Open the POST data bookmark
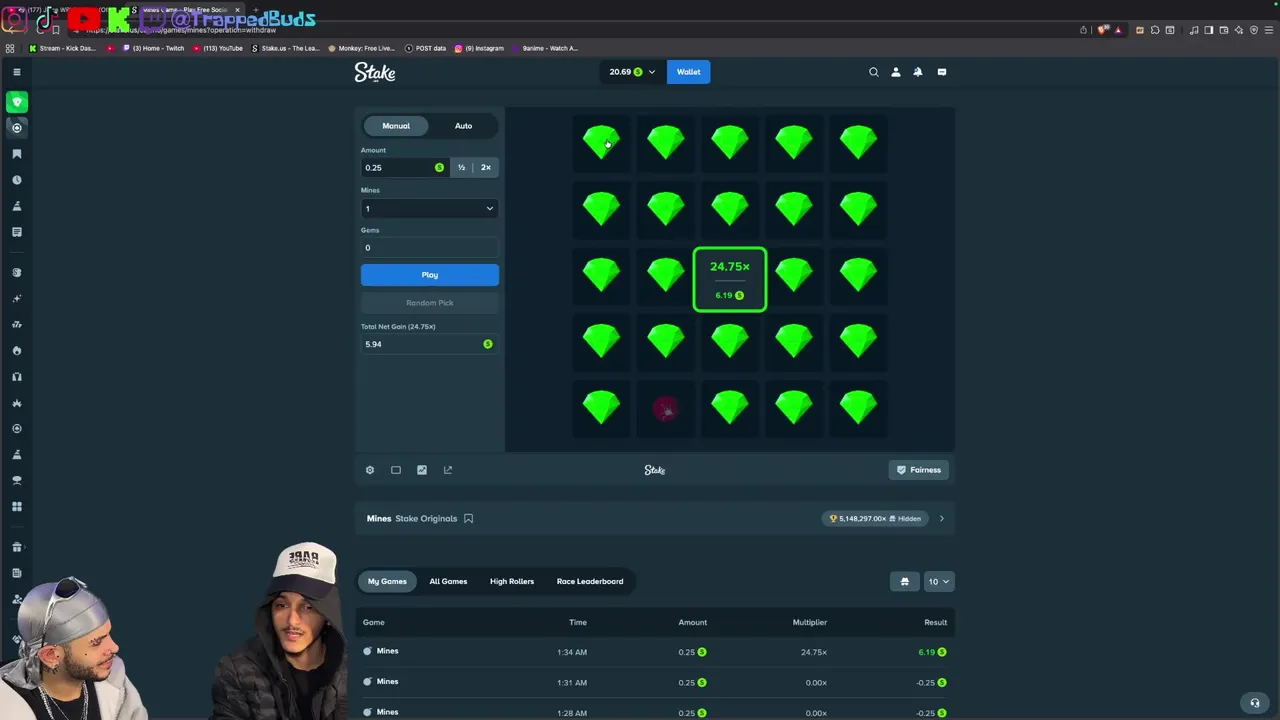 pyautogui.click(x=425, y=48)
